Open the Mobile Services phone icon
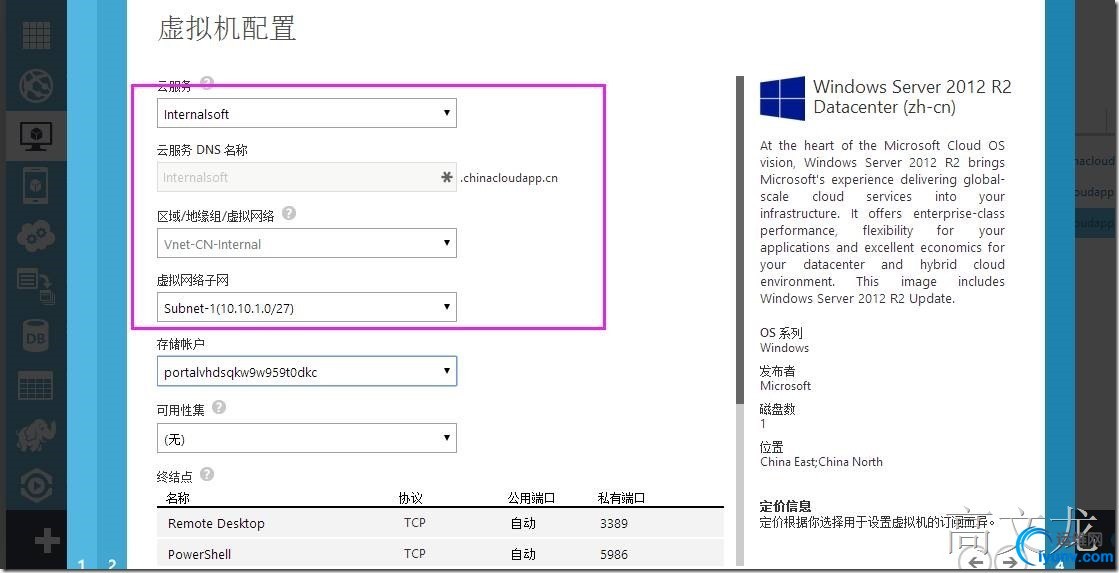The image size is (1119, 573). [36, 186]
